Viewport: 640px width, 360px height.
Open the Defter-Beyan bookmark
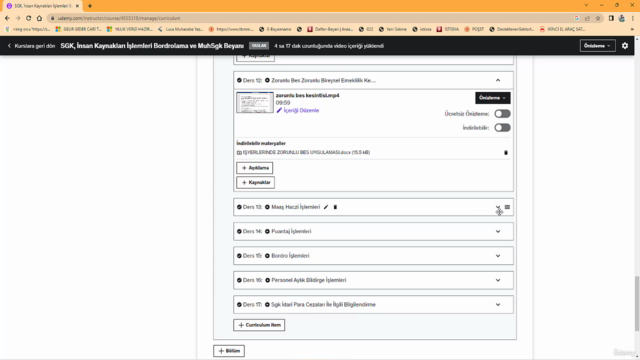330,29
